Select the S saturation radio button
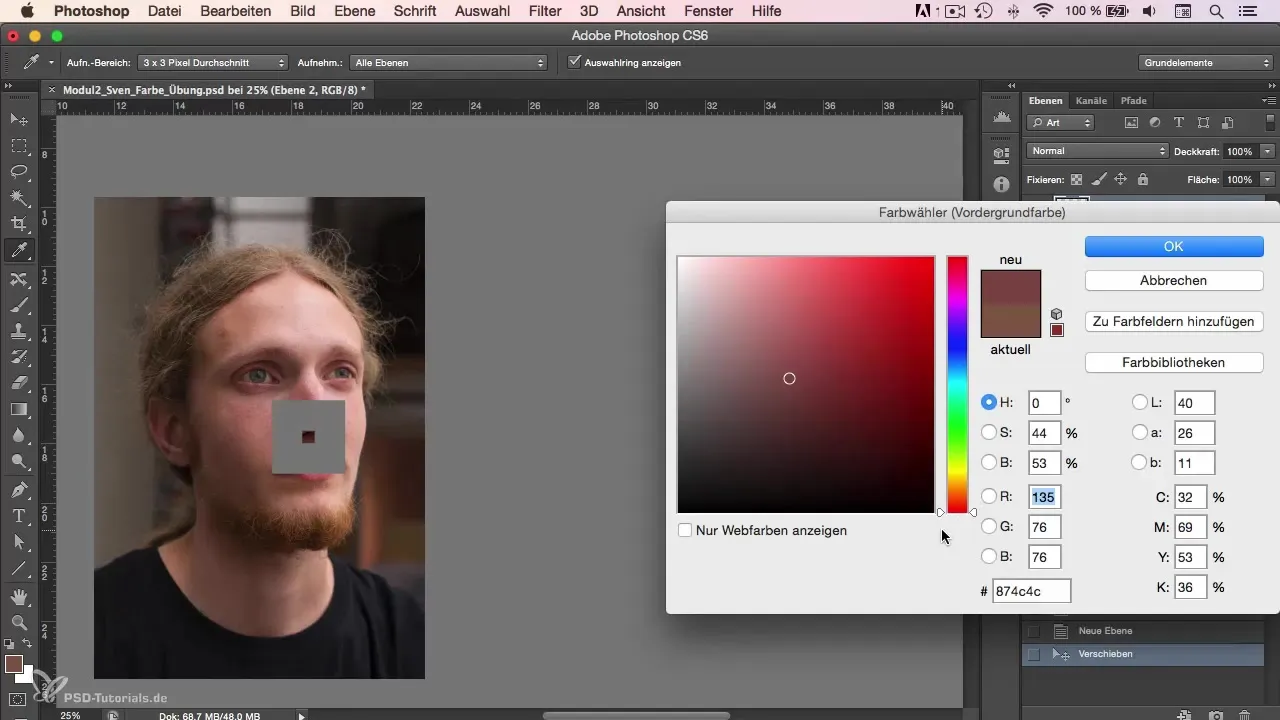The image size is (1280, 720). [x=989, y=433]
